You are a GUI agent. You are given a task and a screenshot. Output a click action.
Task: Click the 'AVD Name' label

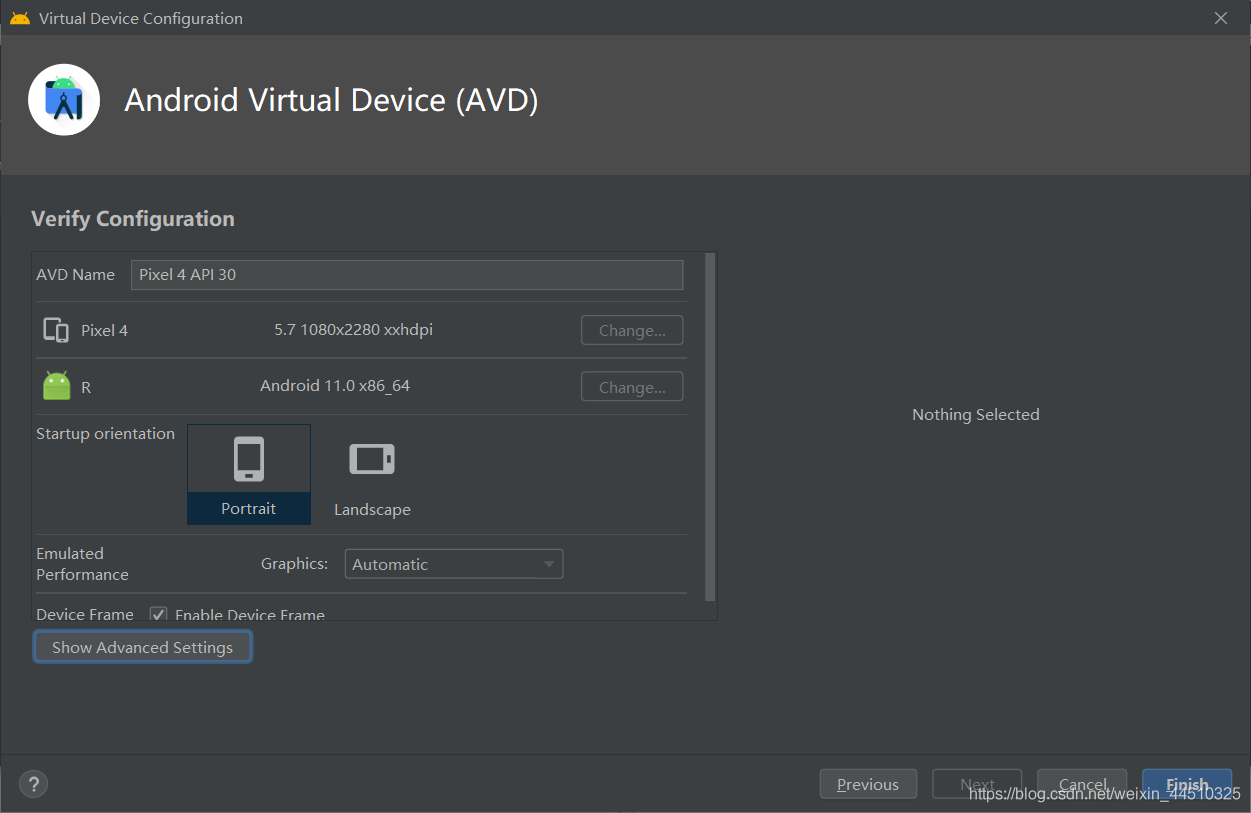[x=75, y=274]
